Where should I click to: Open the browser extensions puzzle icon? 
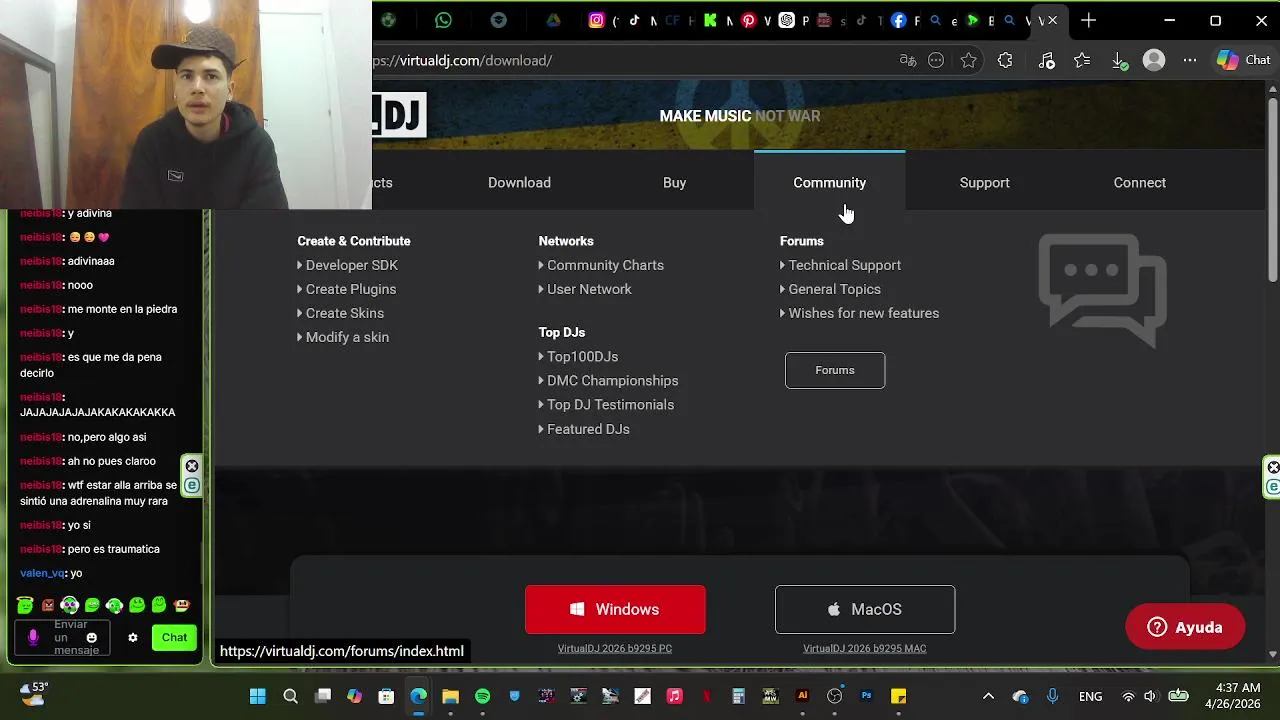(x=1005, y=60)
